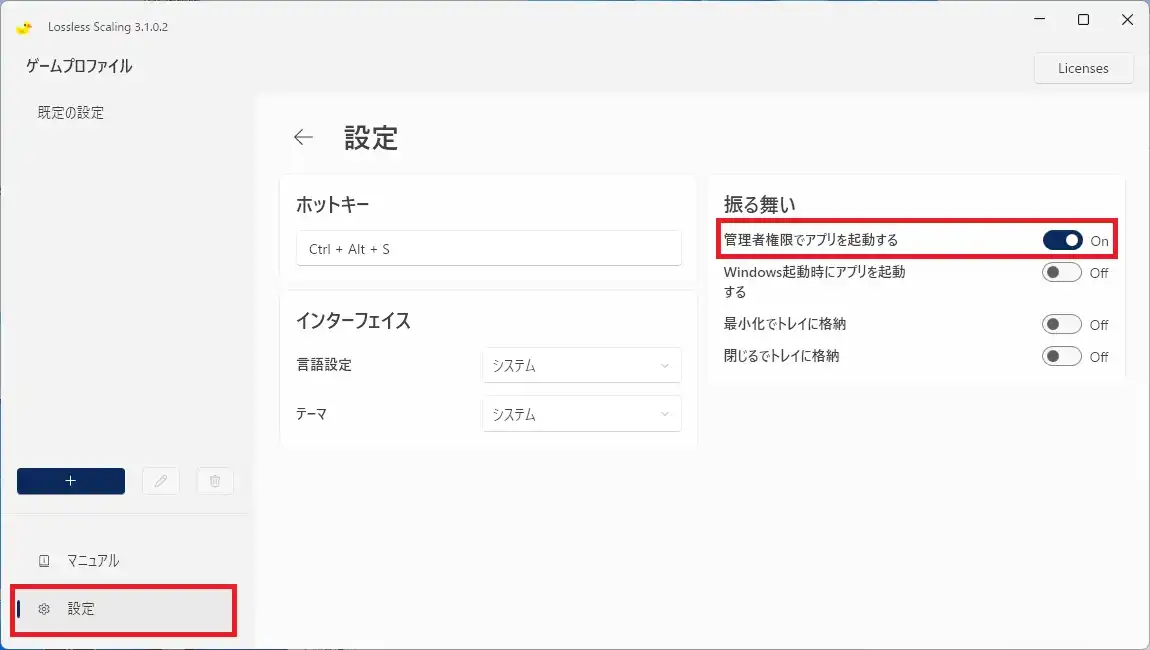
Task: Select the 設定 sidebar menu item
Action: (x=82, y=609)
